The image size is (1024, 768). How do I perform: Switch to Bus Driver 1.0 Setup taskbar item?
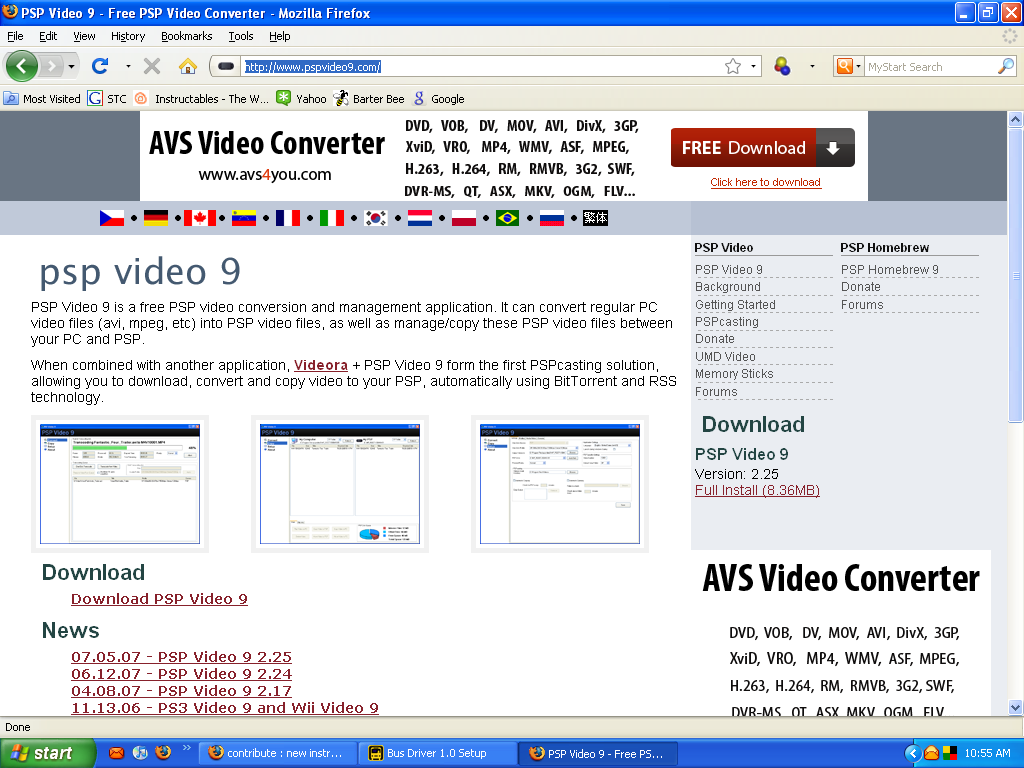437,753
